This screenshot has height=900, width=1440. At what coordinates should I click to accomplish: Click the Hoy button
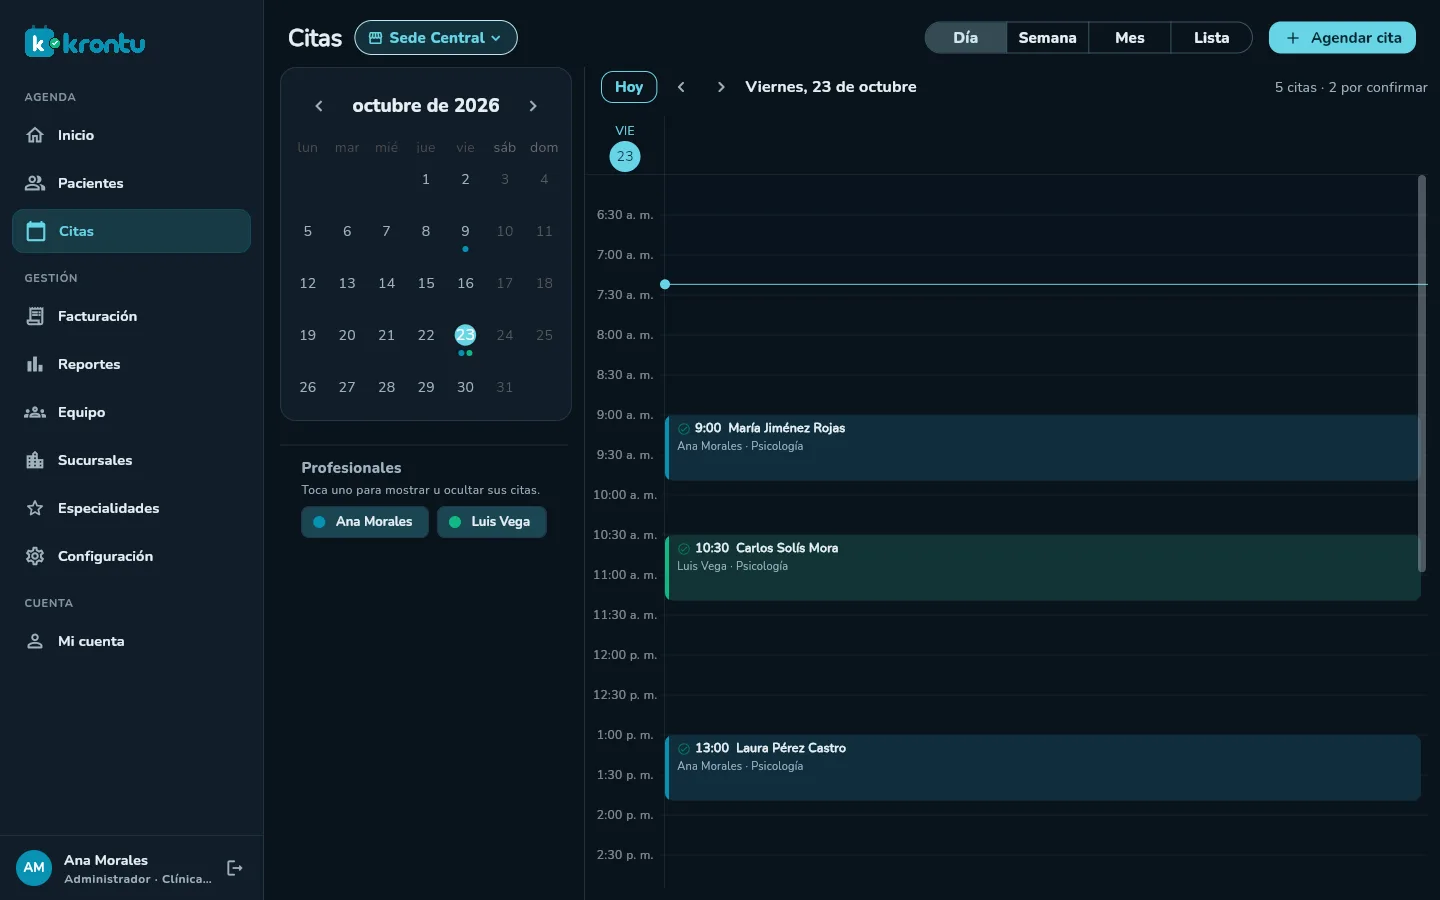[629, 87]
